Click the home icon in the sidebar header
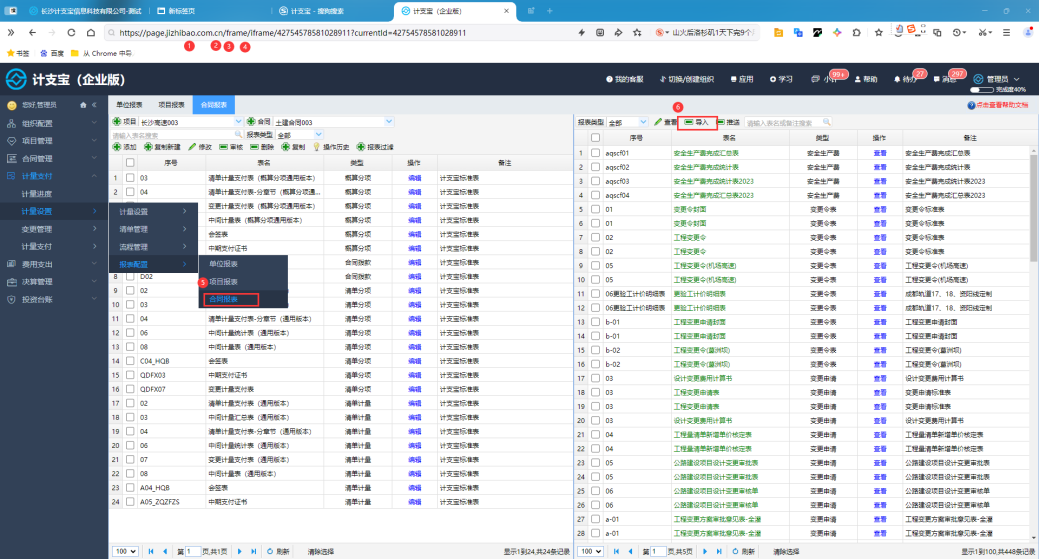 tap(83, 105)
